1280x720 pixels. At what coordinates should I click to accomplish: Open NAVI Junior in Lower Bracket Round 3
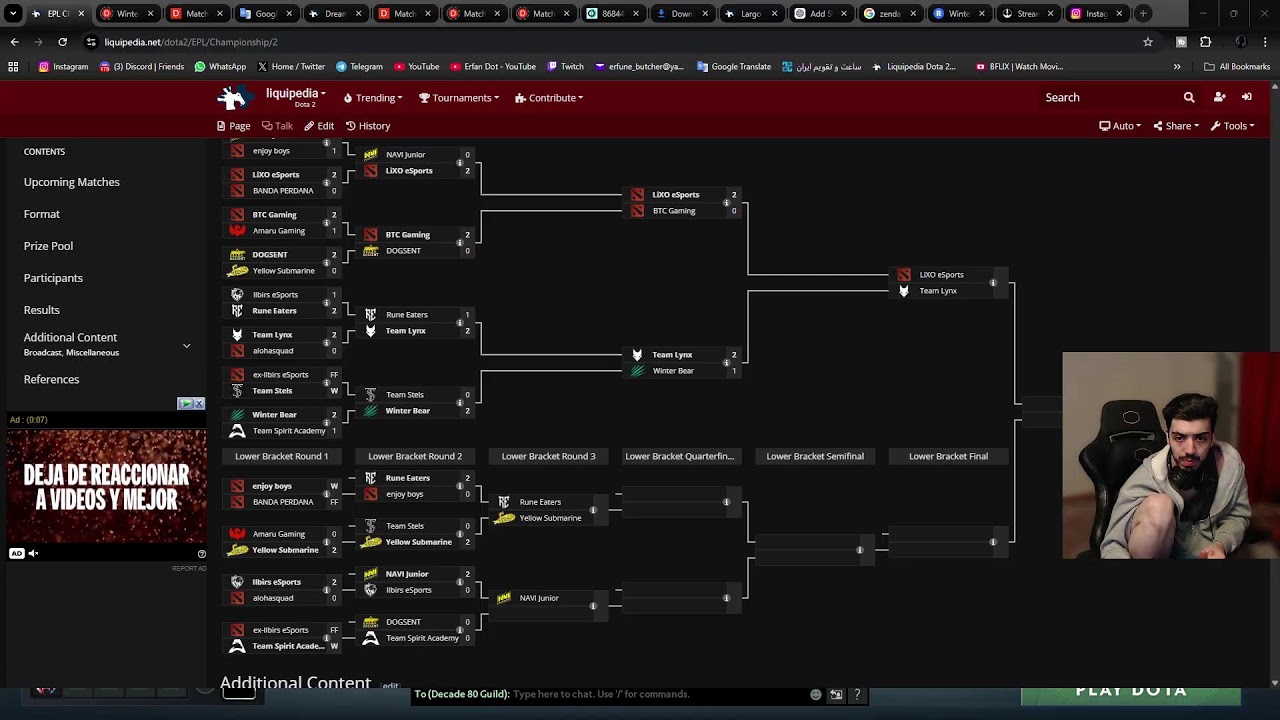(539, 598)
